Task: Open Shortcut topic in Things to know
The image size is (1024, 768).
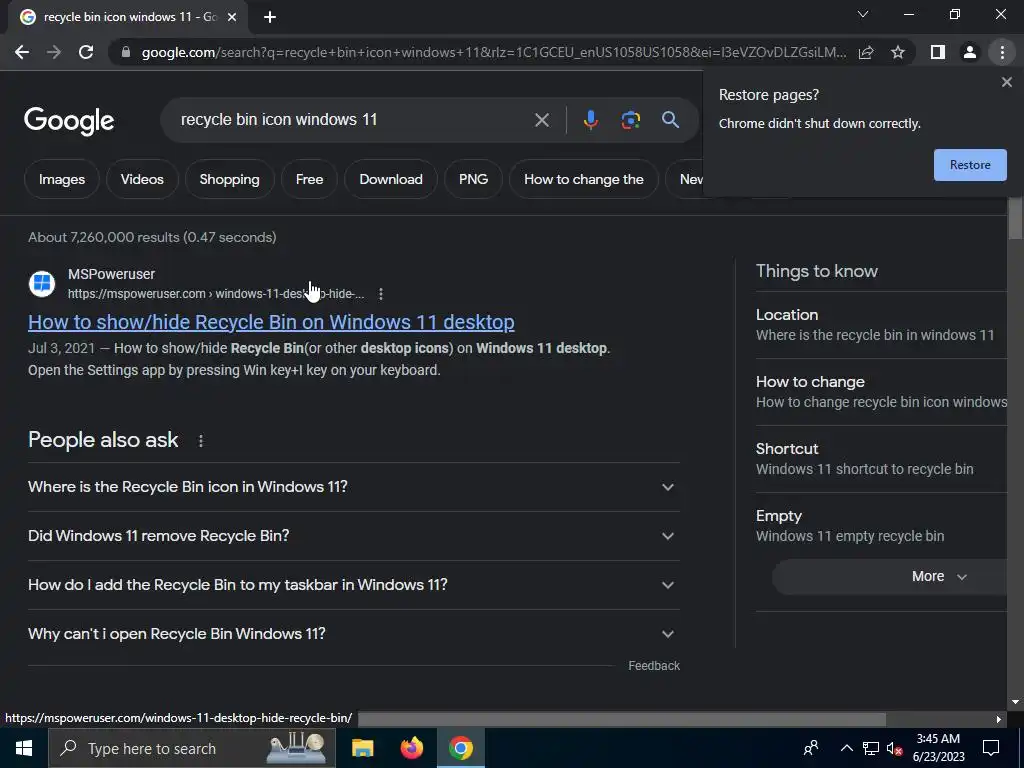Action: [x=882, y=459]
